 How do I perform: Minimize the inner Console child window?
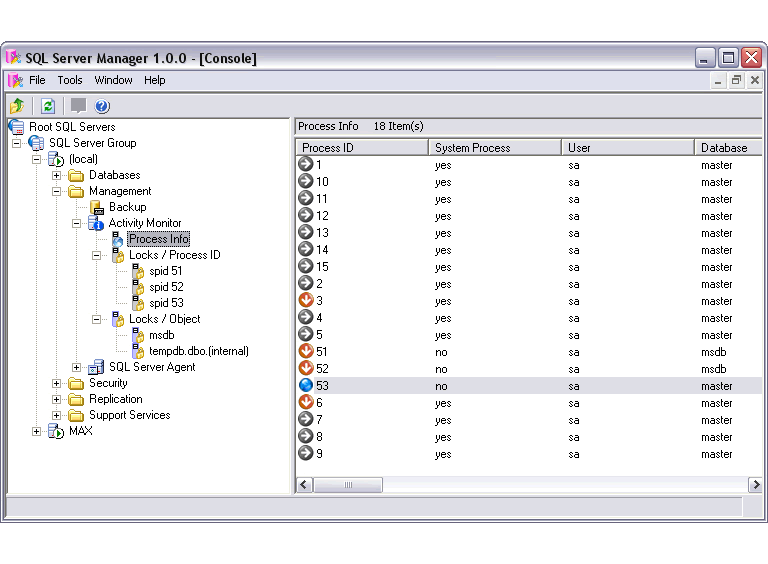tap(718, 80)
